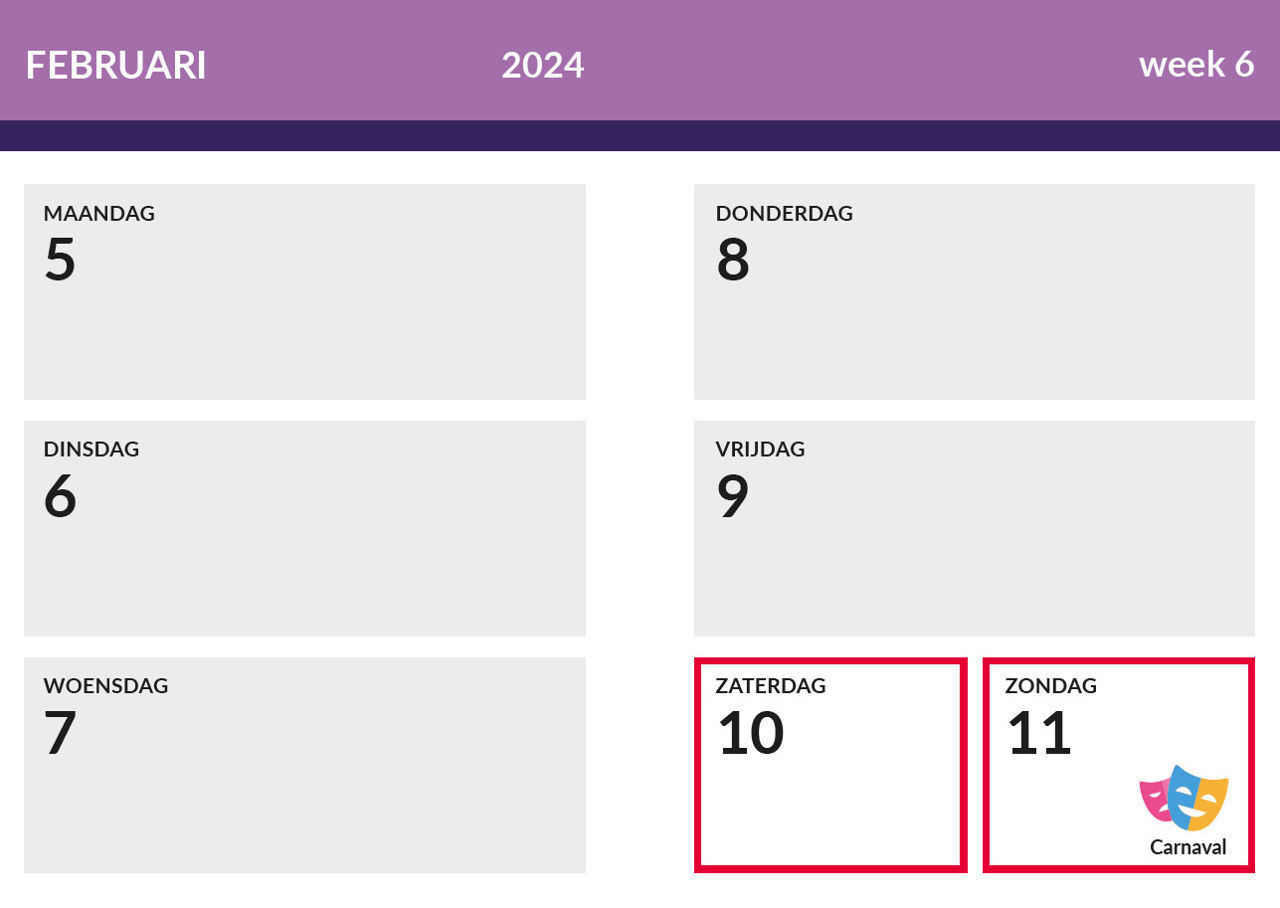Click the large number 8
1280x908 pixels.
[x=733, y=259]
